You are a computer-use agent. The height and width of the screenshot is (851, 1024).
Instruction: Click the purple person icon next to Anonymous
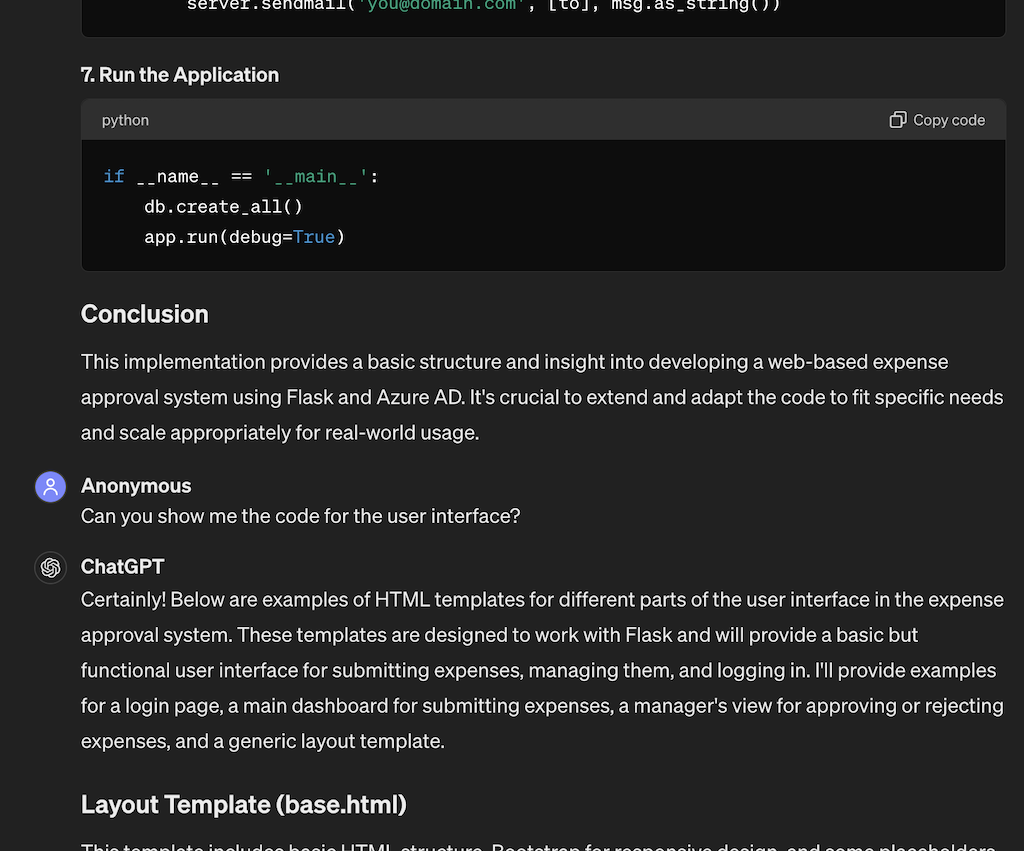coord(50,486)
